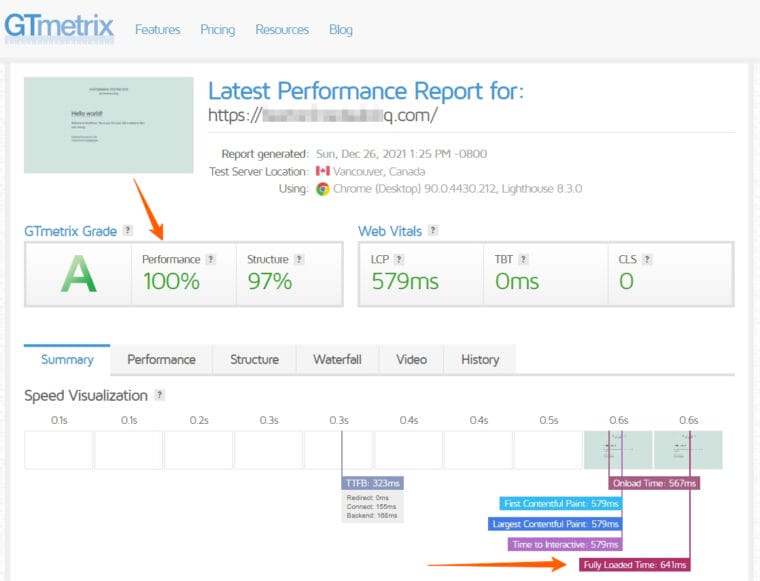Image resolution: width=760 pixels, height=581 pixels.
Task: Click help icon next to Speed Visualization
Action: pos(160,395)
